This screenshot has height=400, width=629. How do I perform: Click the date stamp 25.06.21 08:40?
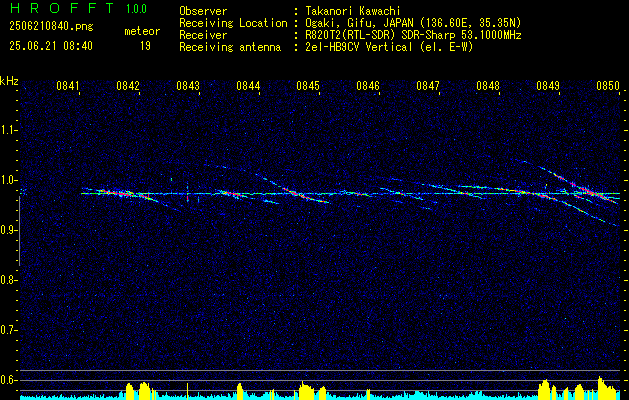51,46
